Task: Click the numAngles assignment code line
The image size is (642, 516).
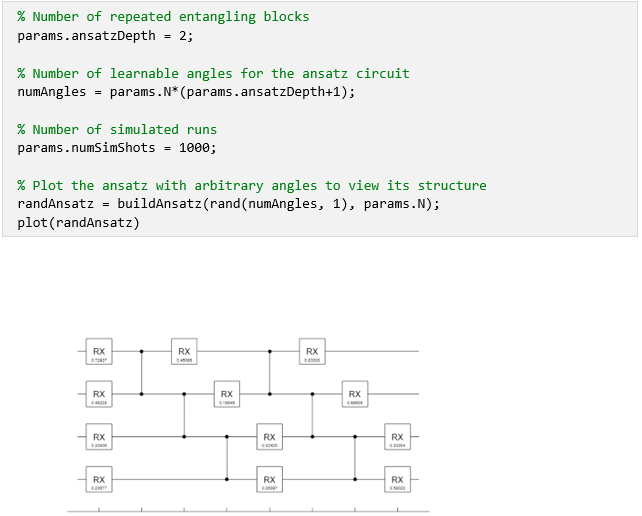Action: click(186, 91)
